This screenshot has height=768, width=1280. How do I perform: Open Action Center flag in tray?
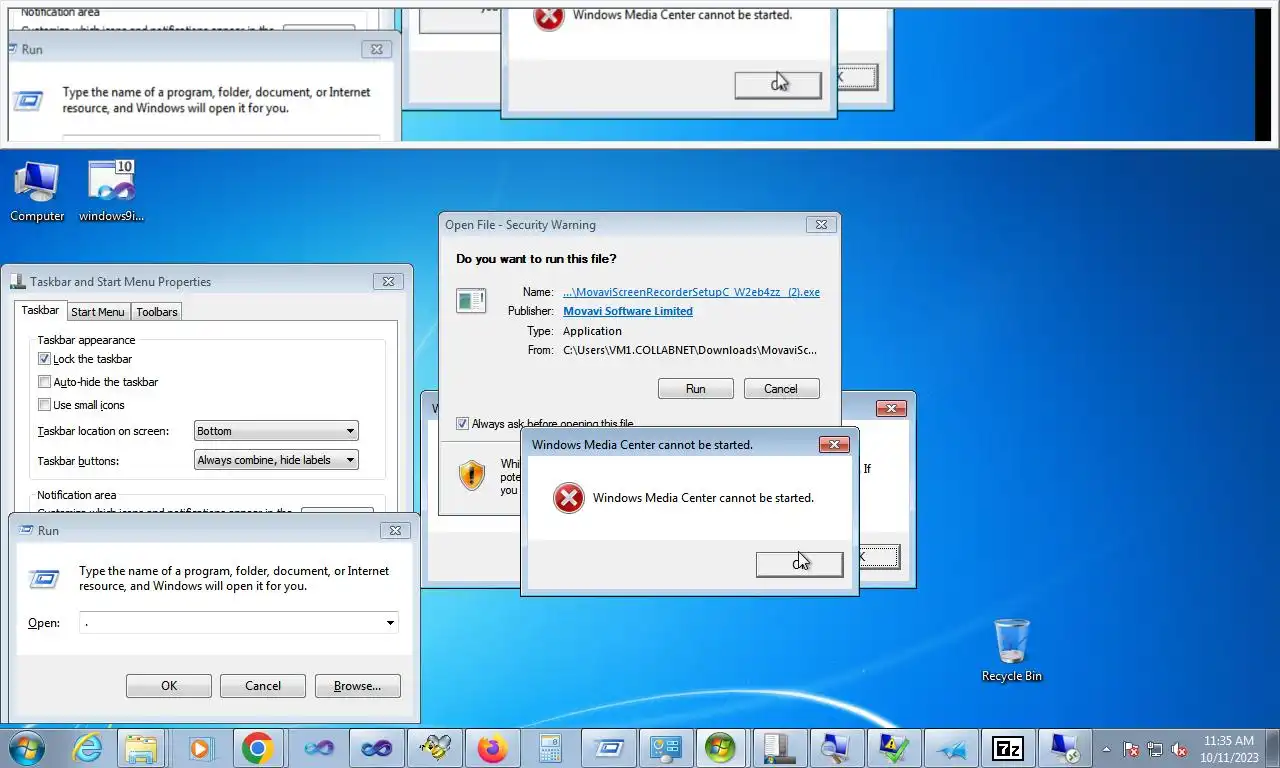pos(1131,749)
